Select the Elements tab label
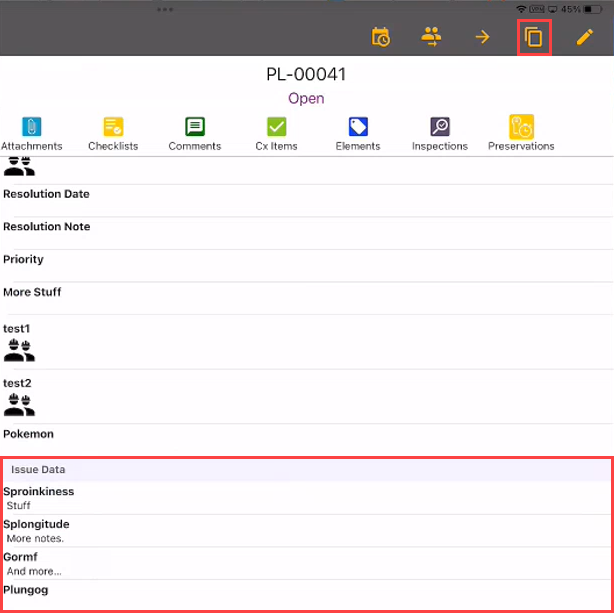 [358, 146]
